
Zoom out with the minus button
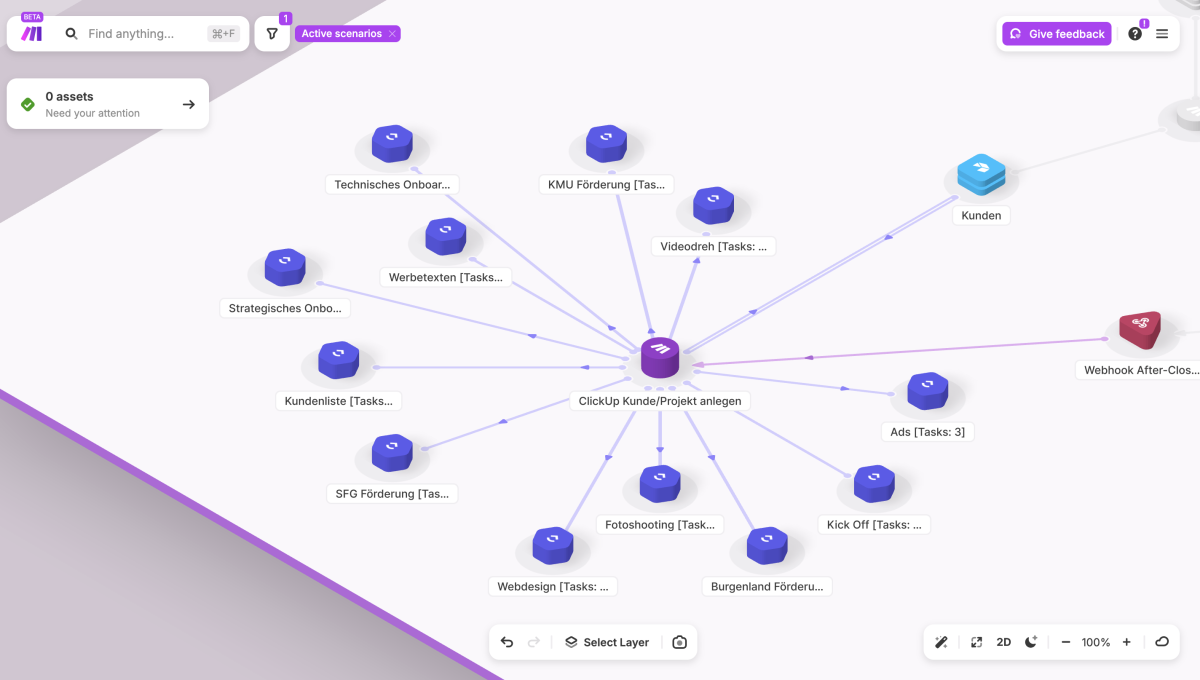(x=1066, y=642)
